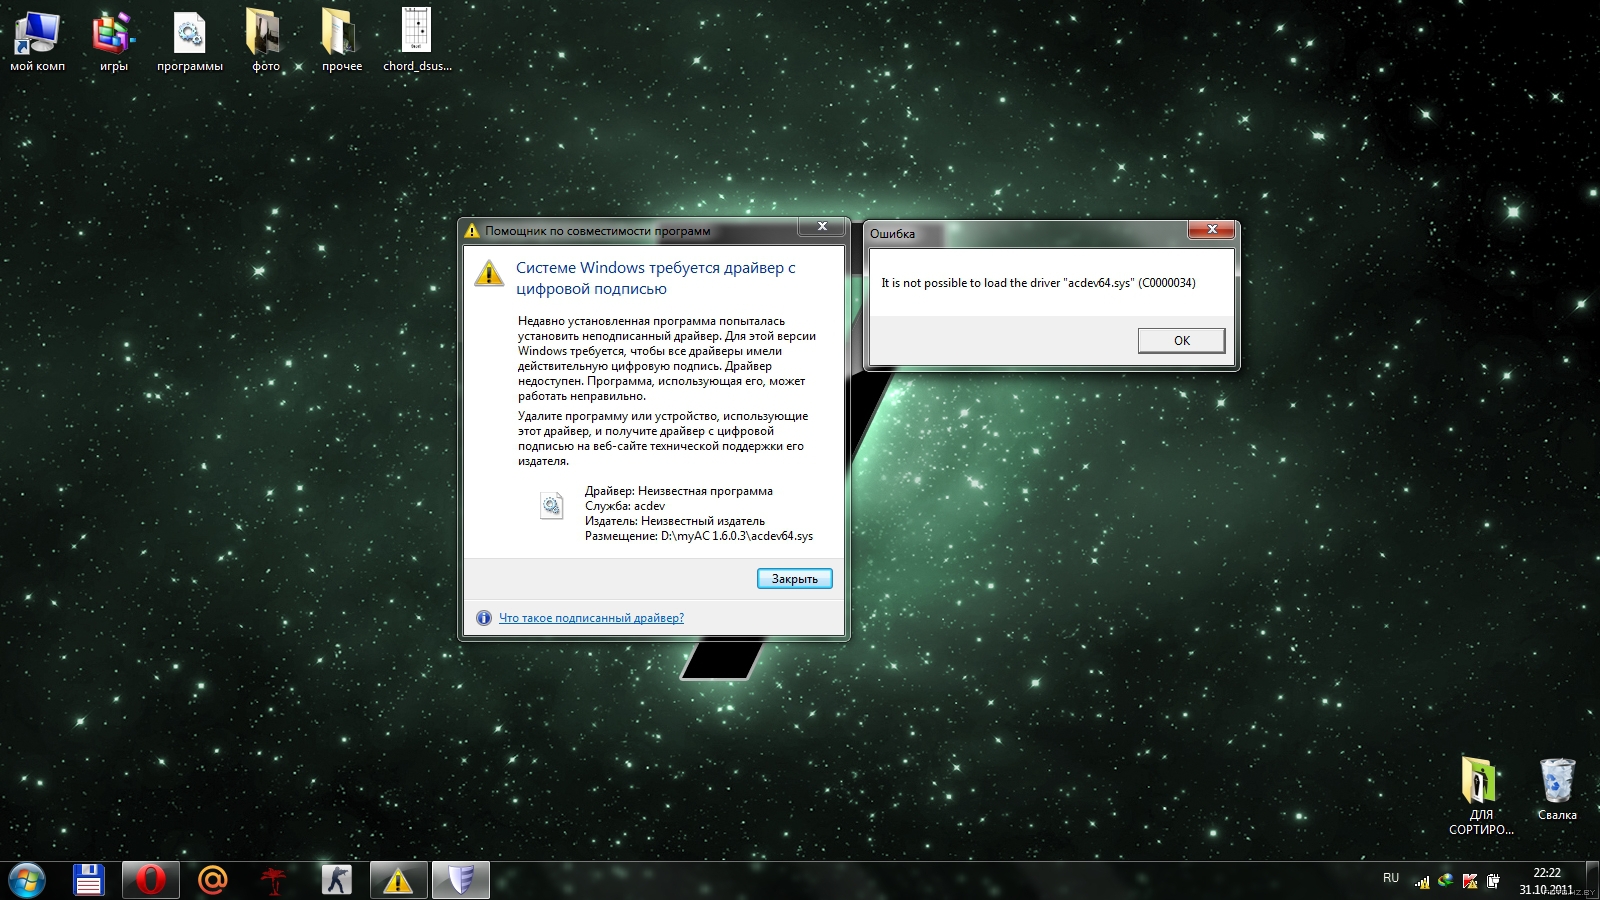Open the Kaspersky tray icon
Image resolution: width=1600 pixels, height=900 pixels.
pyautogui.click(x=1470, y=881)
